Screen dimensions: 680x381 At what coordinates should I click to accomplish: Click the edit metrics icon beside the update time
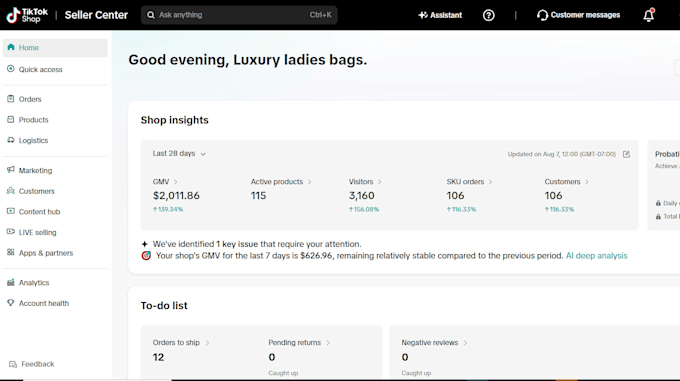coord(626,154)
